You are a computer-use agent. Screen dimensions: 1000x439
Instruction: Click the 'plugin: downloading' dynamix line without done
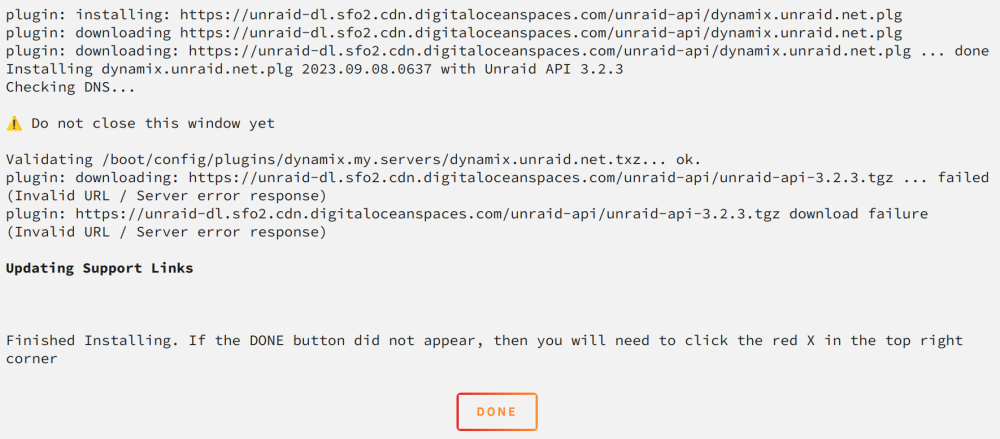point(454,33)
